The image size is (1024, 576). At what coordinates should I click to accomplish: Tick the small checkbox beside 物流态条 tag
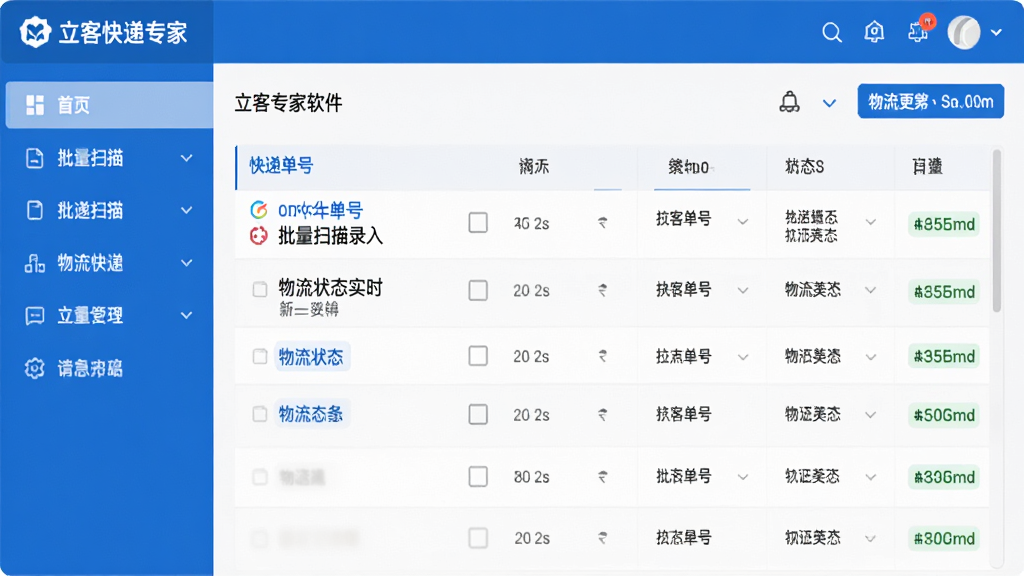[260, 414]
